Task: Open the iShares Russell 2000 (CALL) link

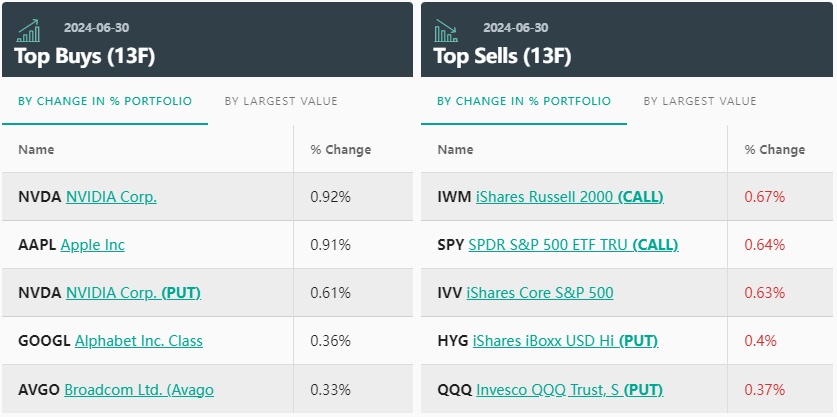Action: [569, 197]
